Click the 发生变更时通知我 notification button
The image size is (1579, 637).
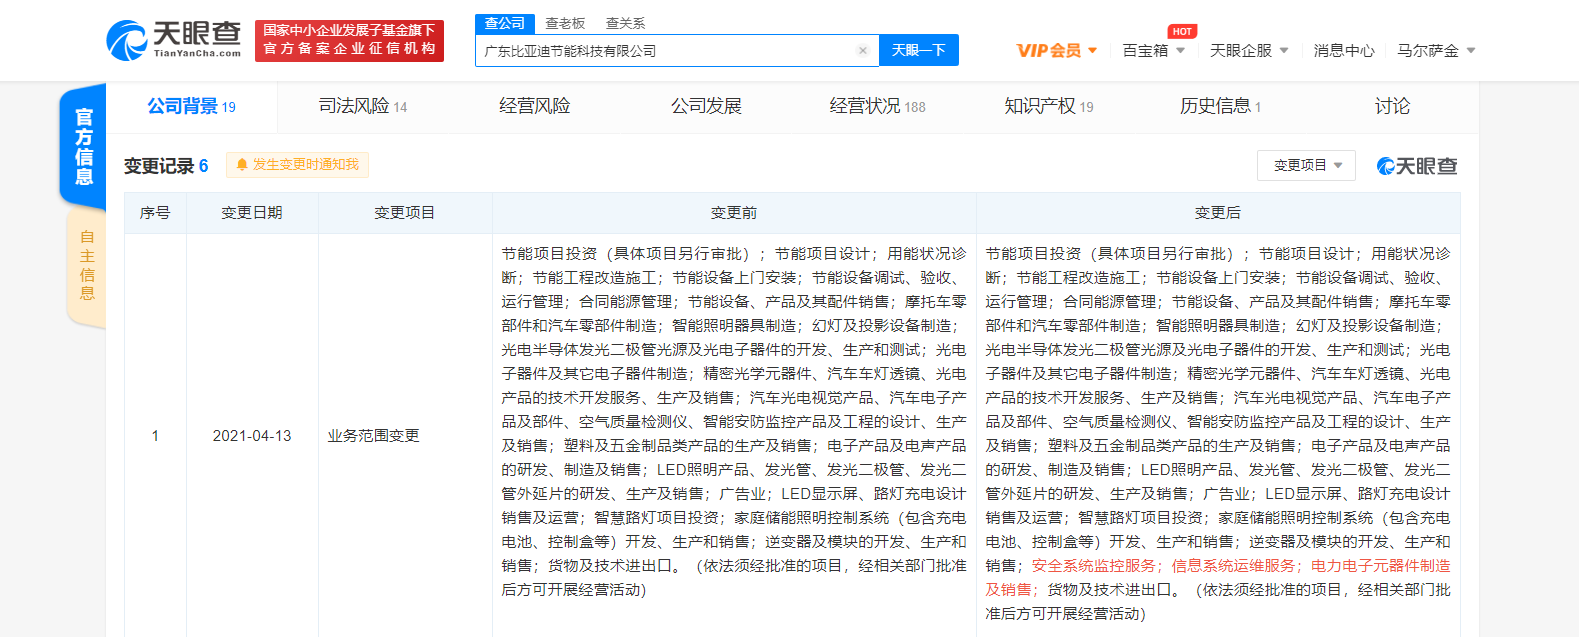point(297,165)
